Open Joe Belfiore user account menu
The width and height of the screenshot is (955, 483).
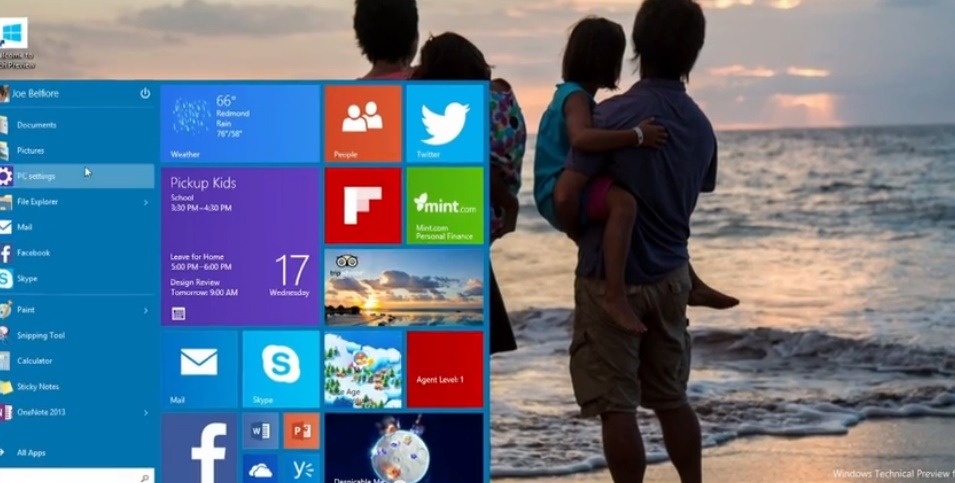pyautogui.click(x=29, y=94)
